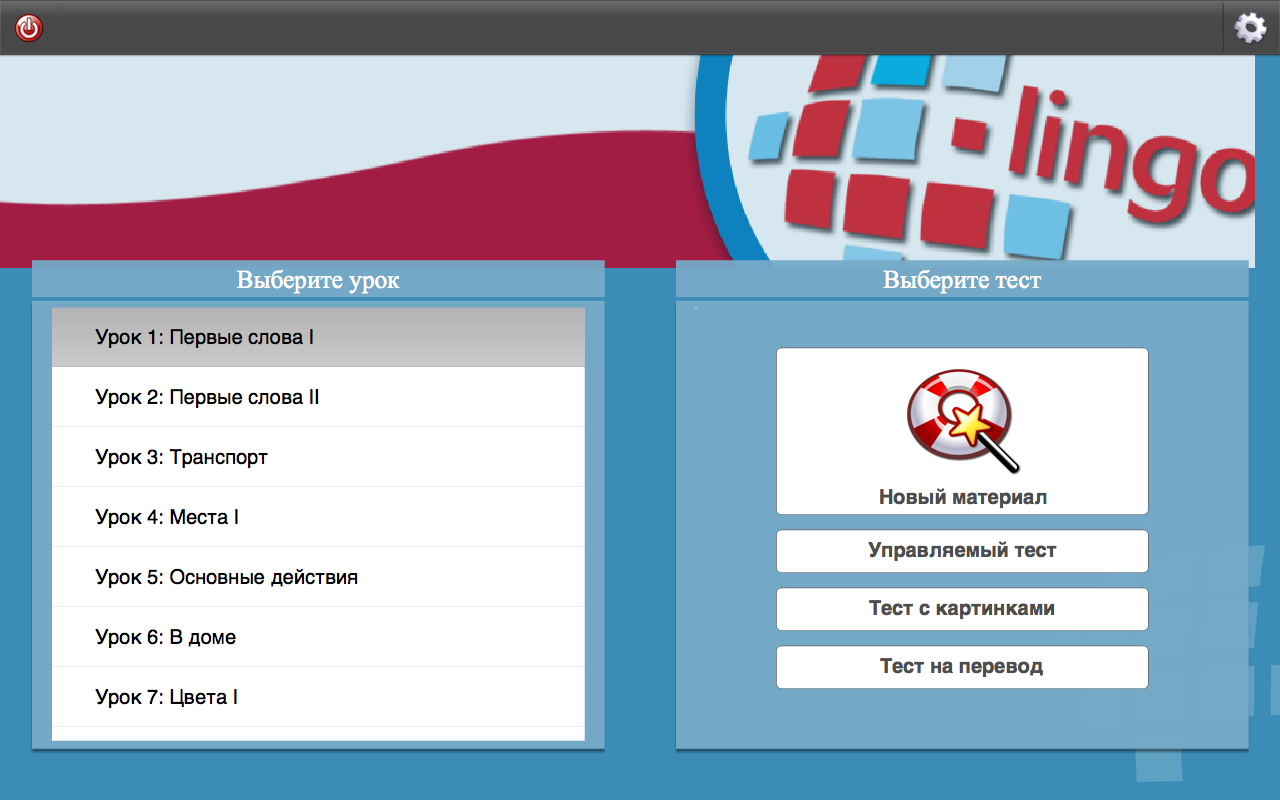Open settings via the gear icon
The width and height of the screenshot is (1280, 800).
point(1250,28)
